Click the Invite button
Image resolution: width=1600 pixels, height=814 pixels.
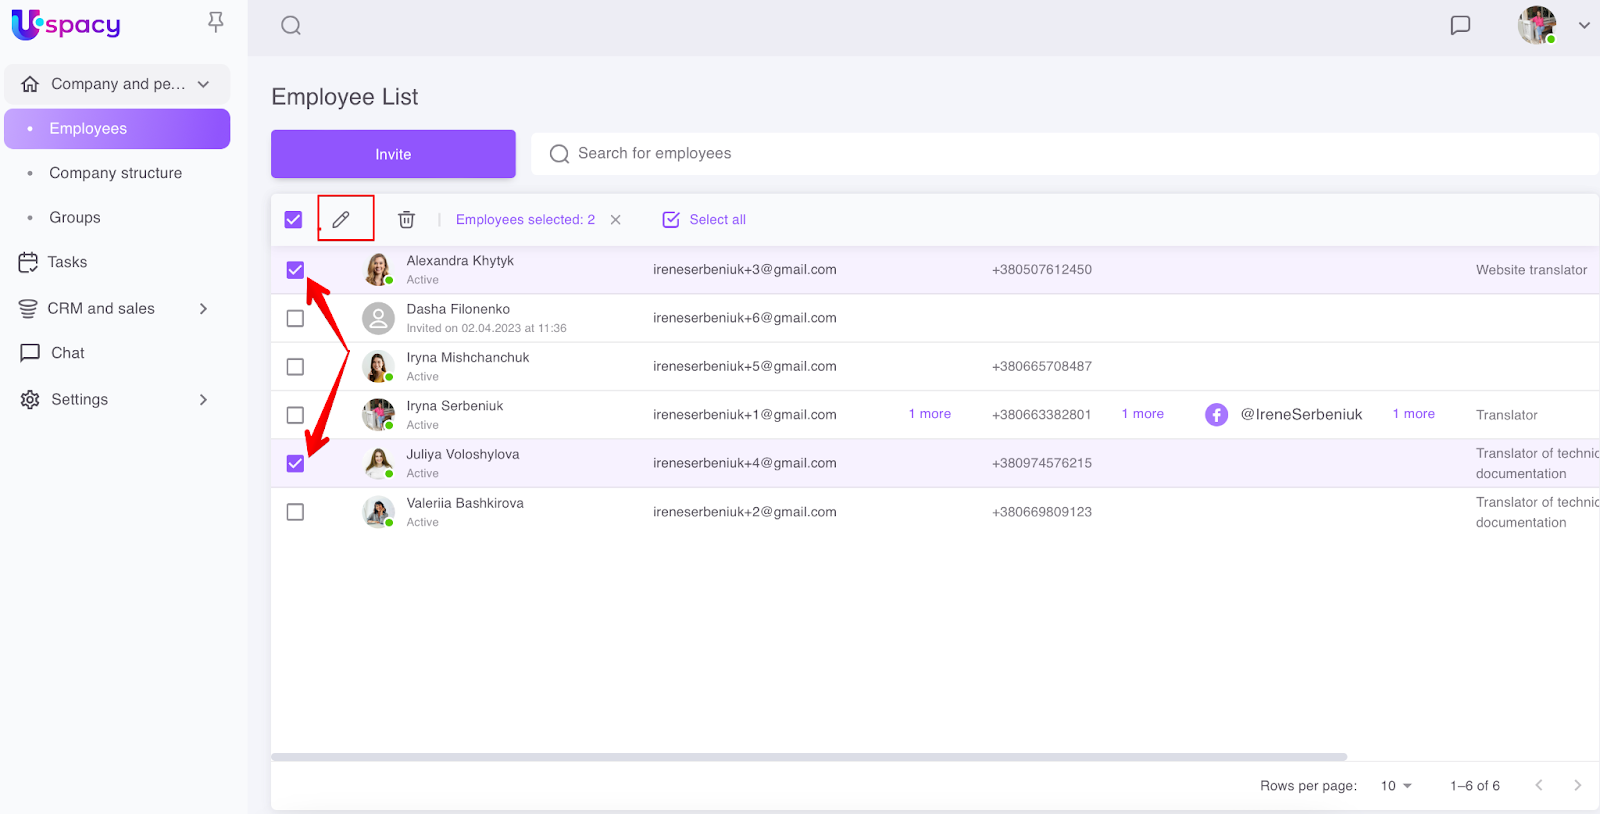tap(393, 154)
